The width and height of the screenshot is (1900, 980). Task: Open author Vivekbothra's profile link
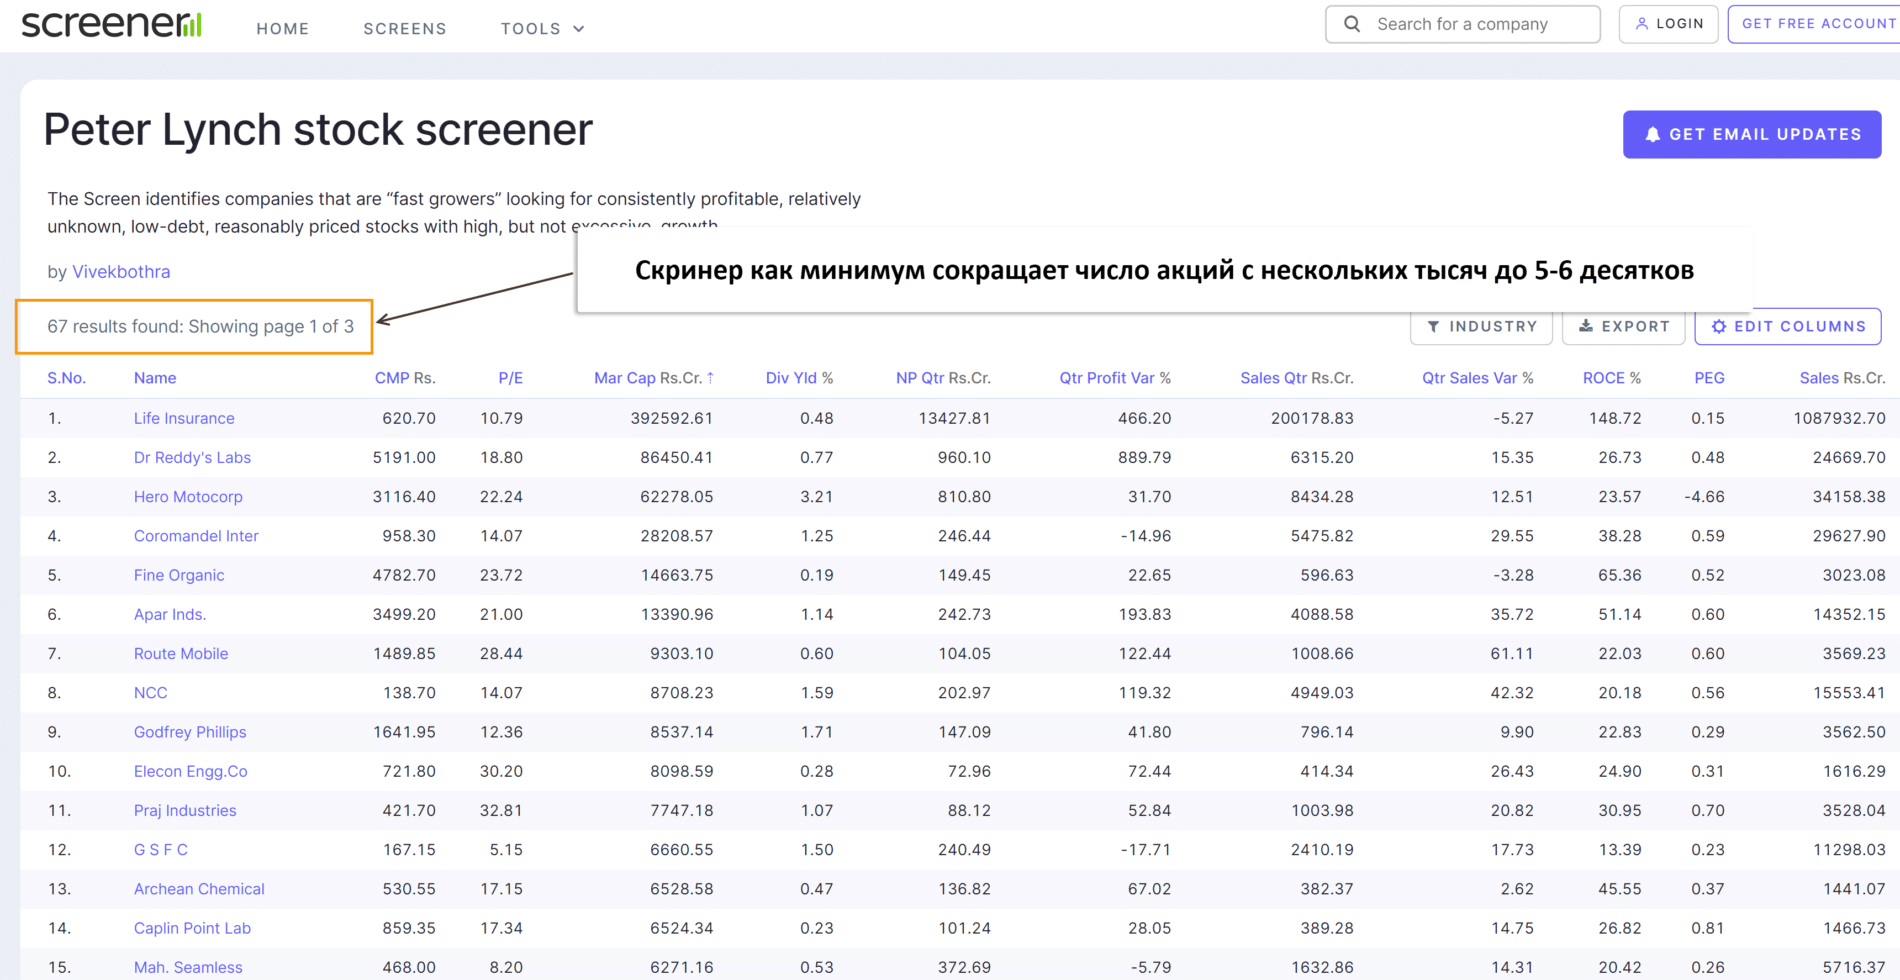tap(121, 272)
